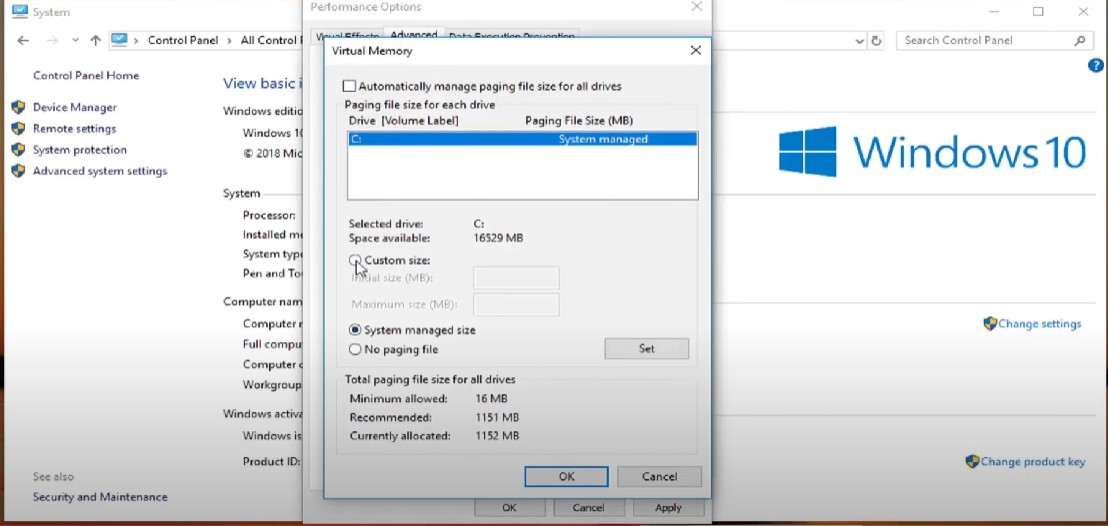Click the computer icon in the address bar
The image size is (1108, 526).
[x=119, y=40]
